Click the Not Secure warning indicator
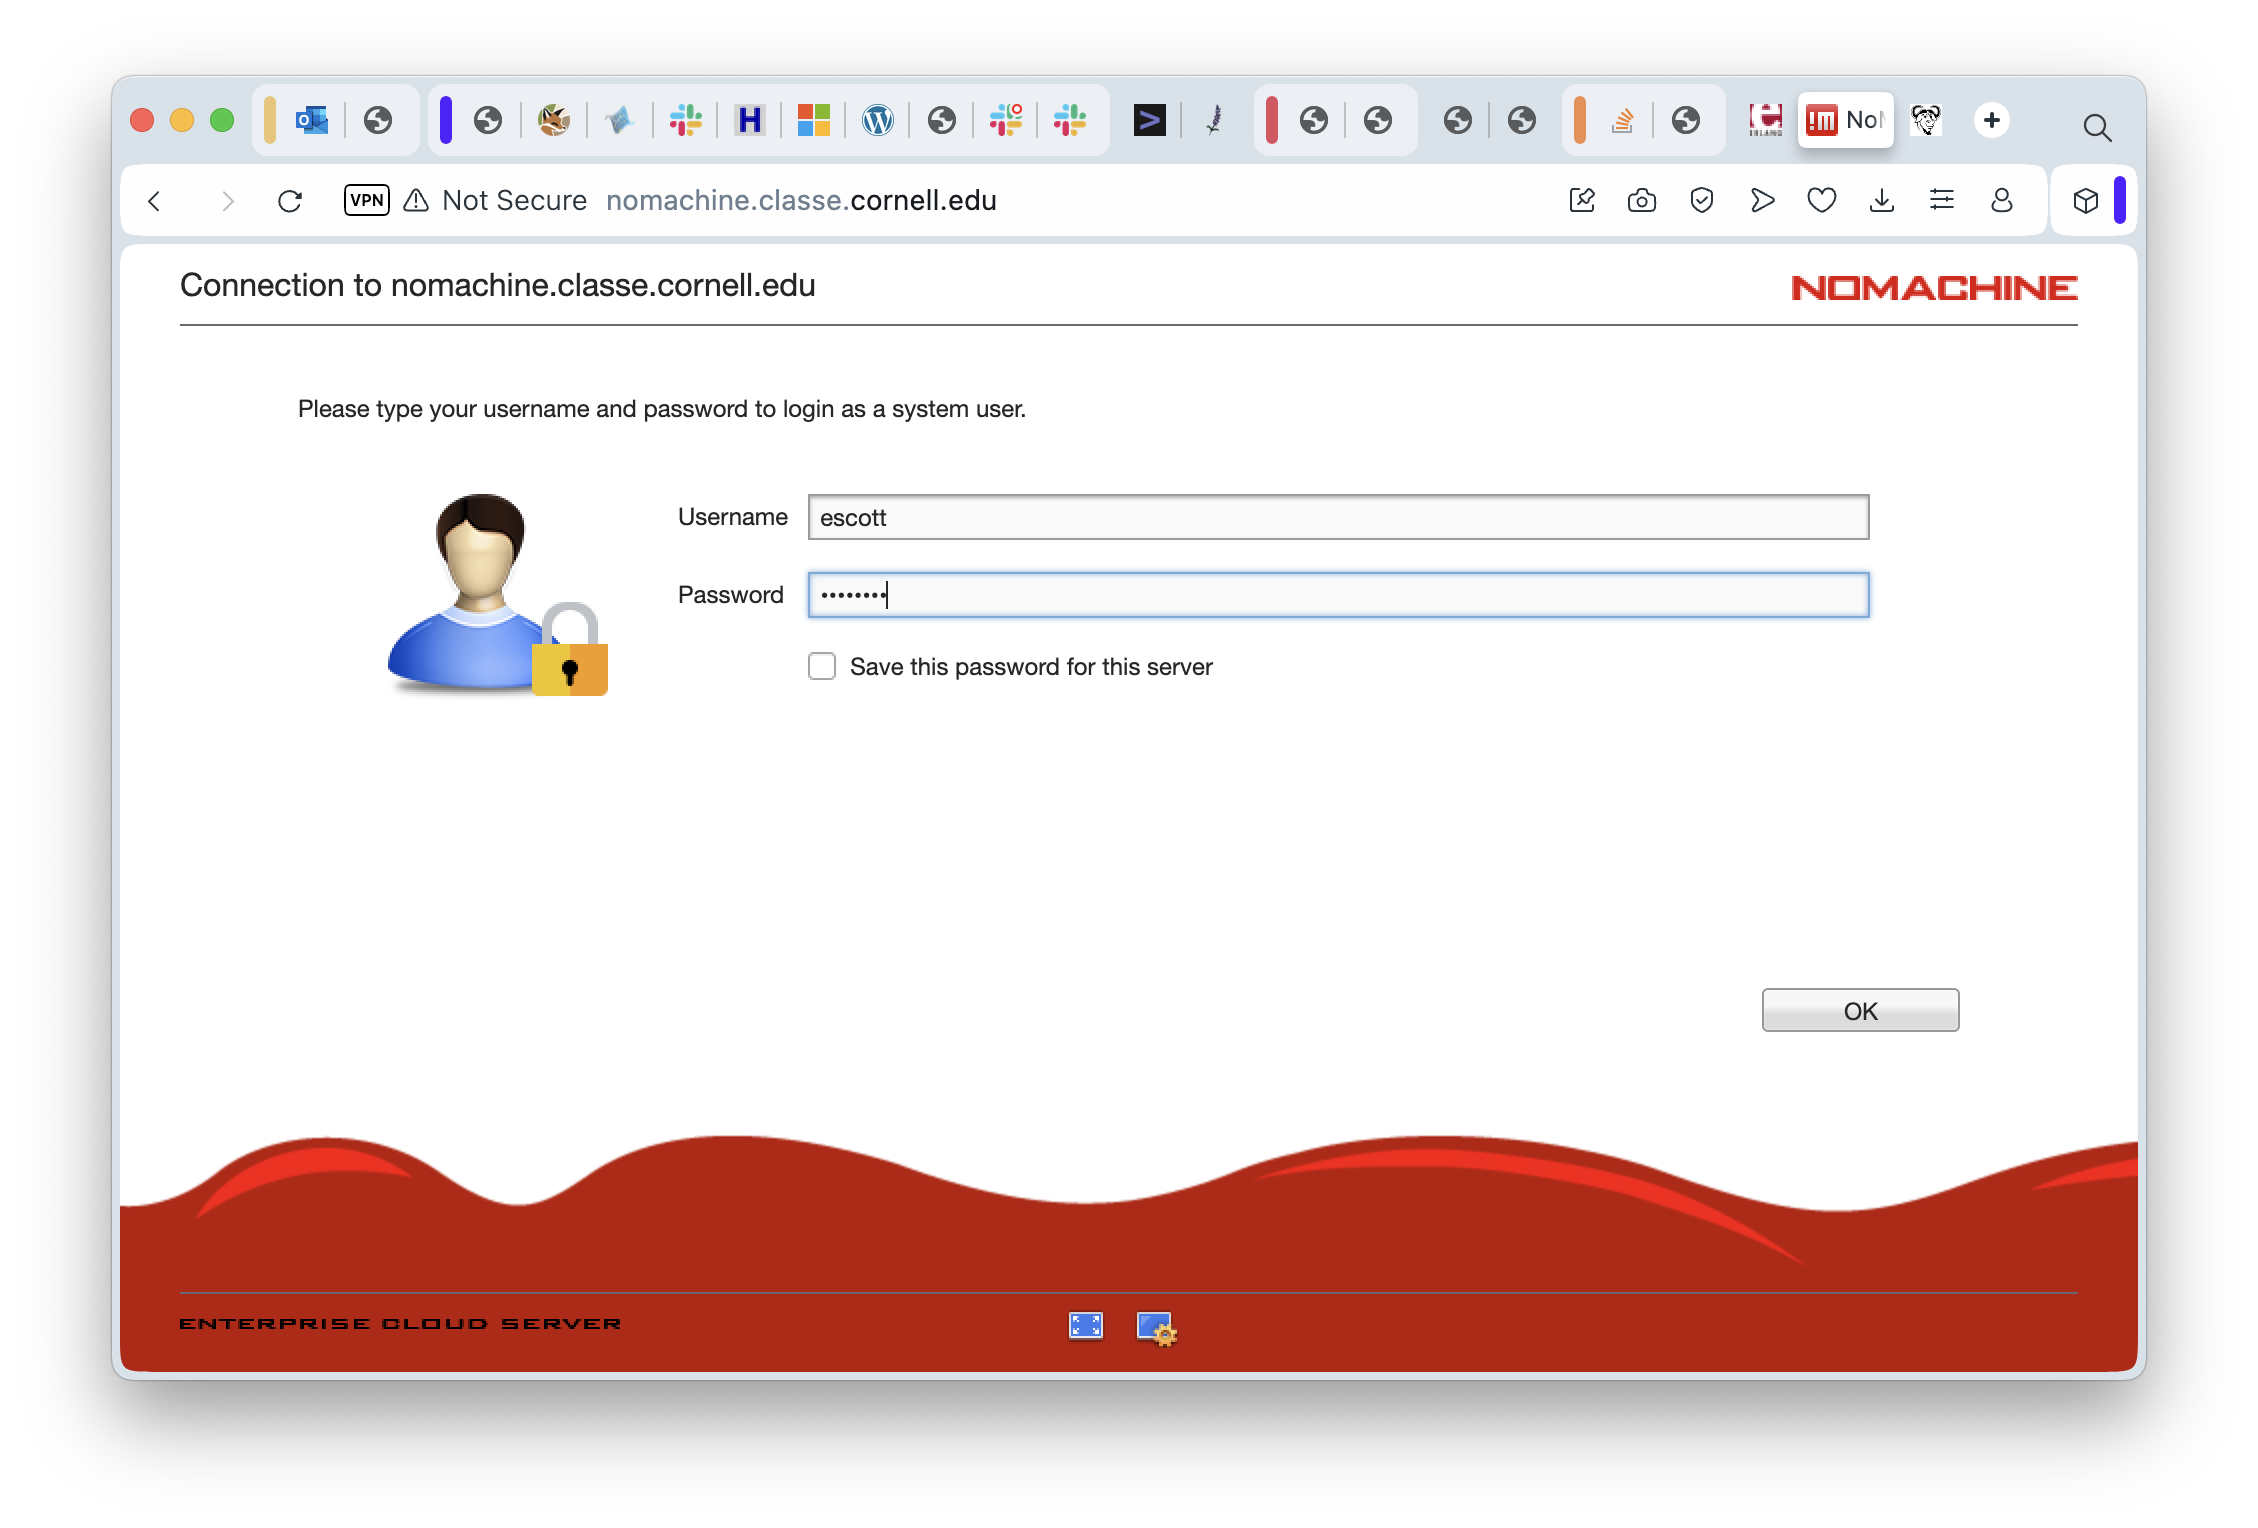 [x=496, y=201]
